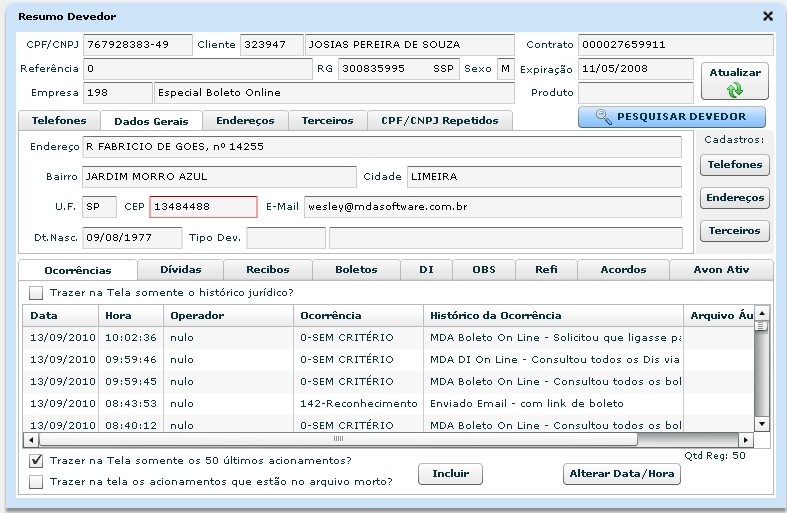The image size is (787, 513).
Task: Click table vertical scrollbar down arrow
Action: (762, 424)
